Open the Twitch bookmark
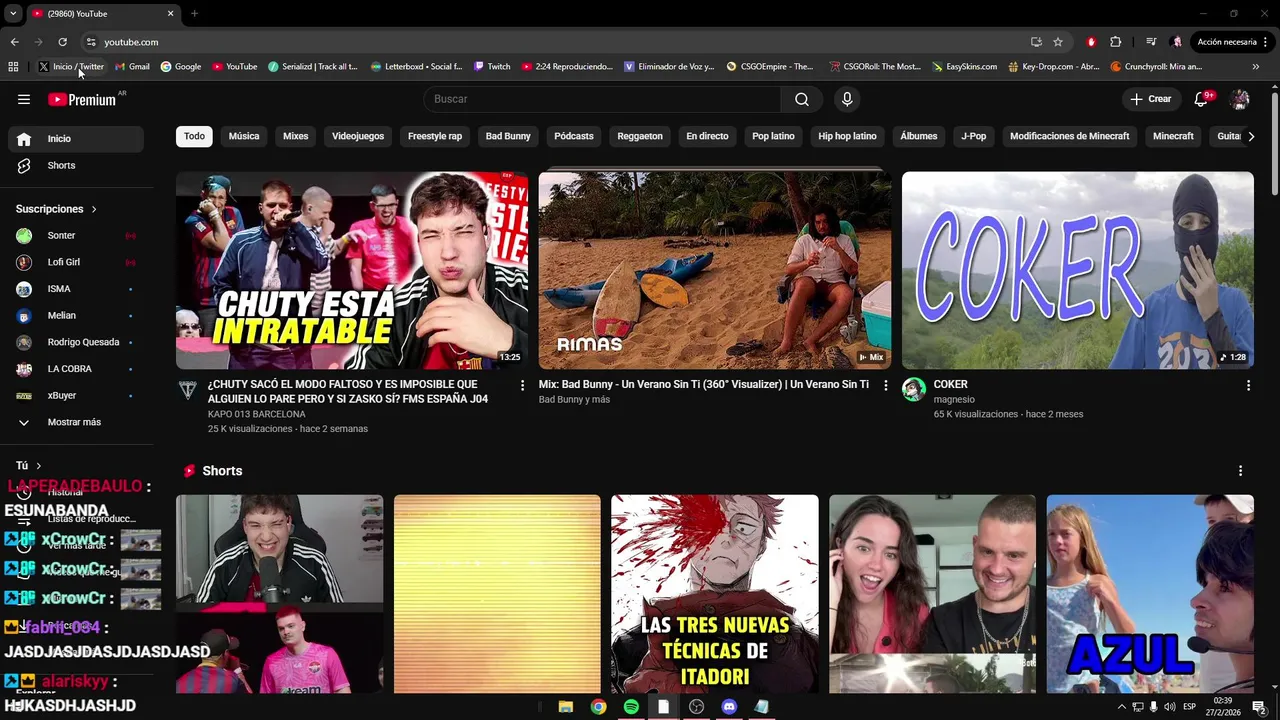Image resolution: width=1280 pixels, height=720 pixels. pos(492,67)
